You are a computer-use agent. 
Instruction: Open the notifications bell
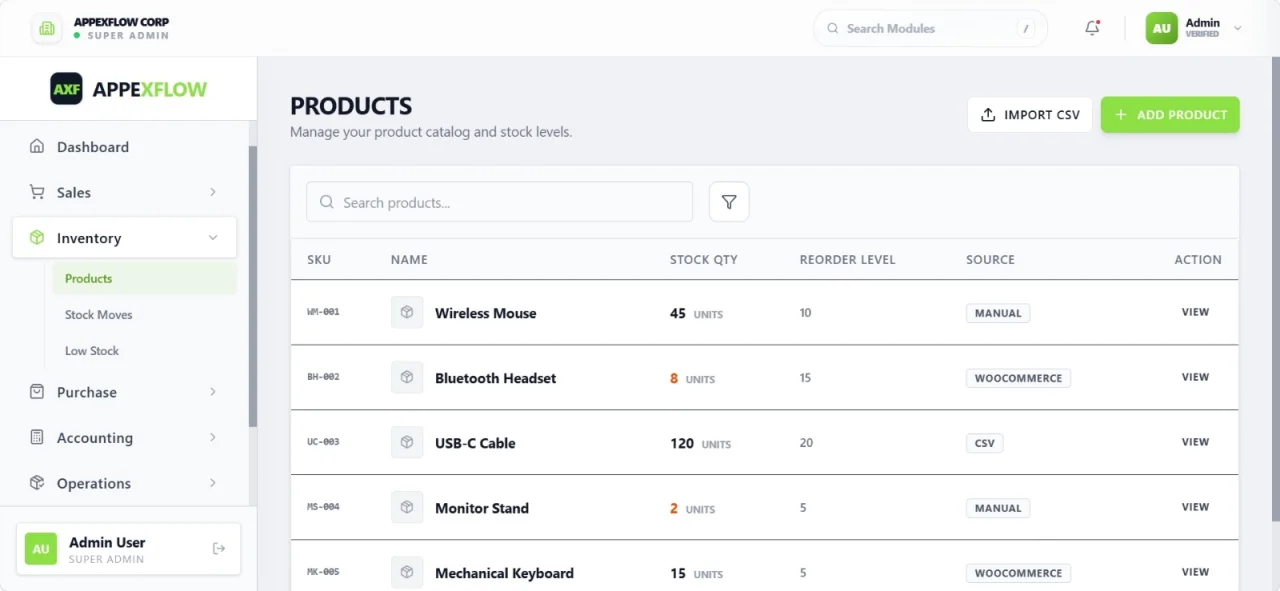click(1092, 28)
